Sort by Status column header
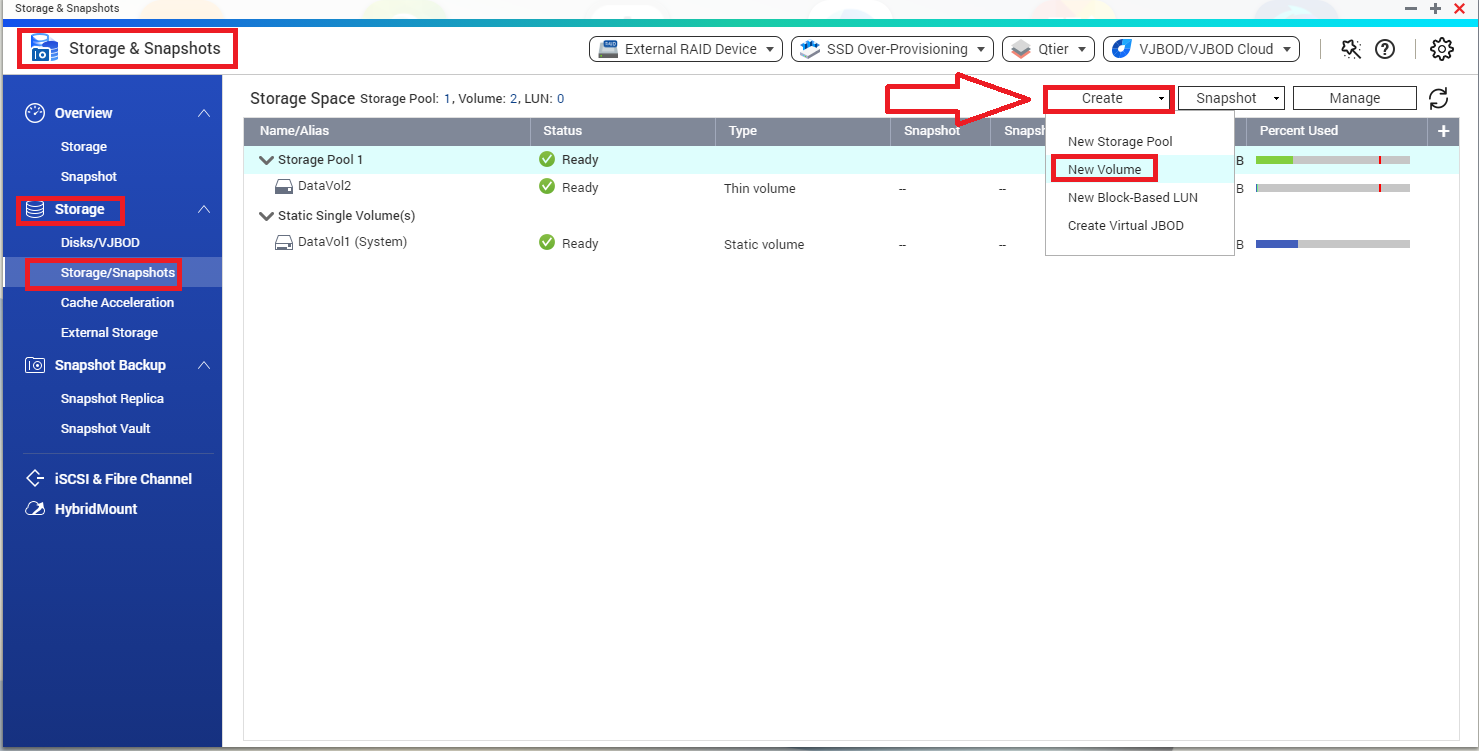 click(623, 131)
